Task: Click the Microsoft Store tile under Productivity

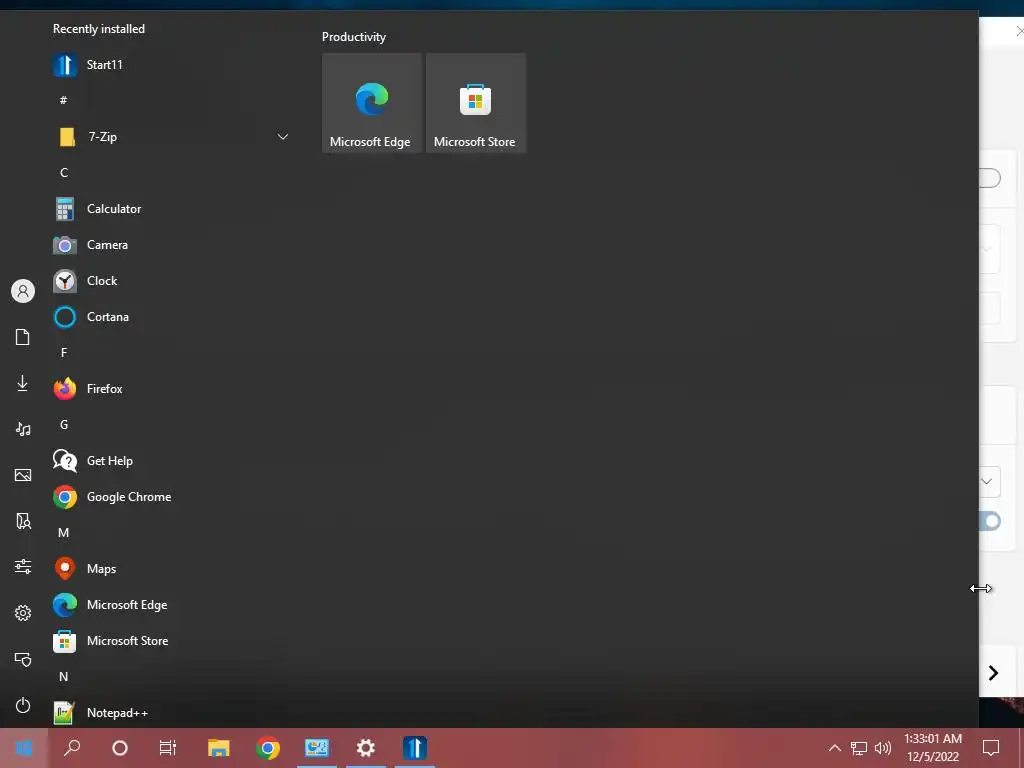Action: [x=475, y=103]
